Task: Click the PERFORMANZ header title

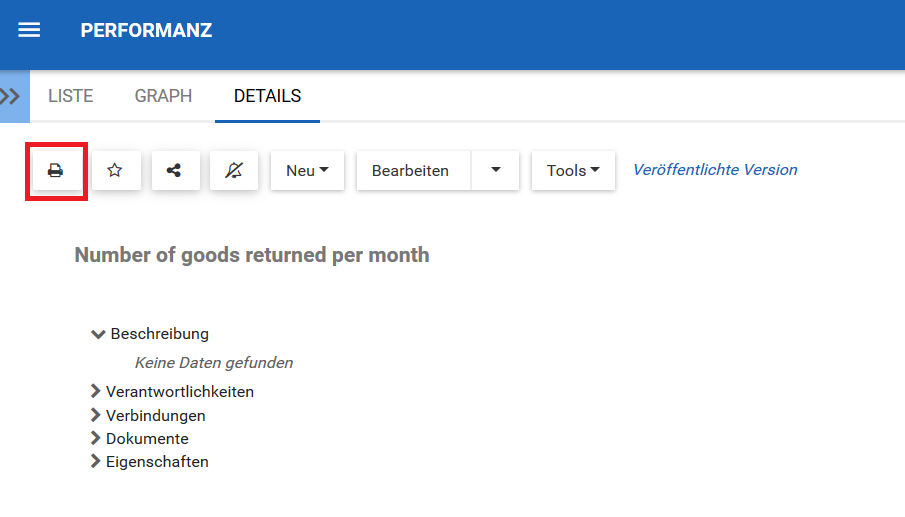Action: (x=146, y=30)
